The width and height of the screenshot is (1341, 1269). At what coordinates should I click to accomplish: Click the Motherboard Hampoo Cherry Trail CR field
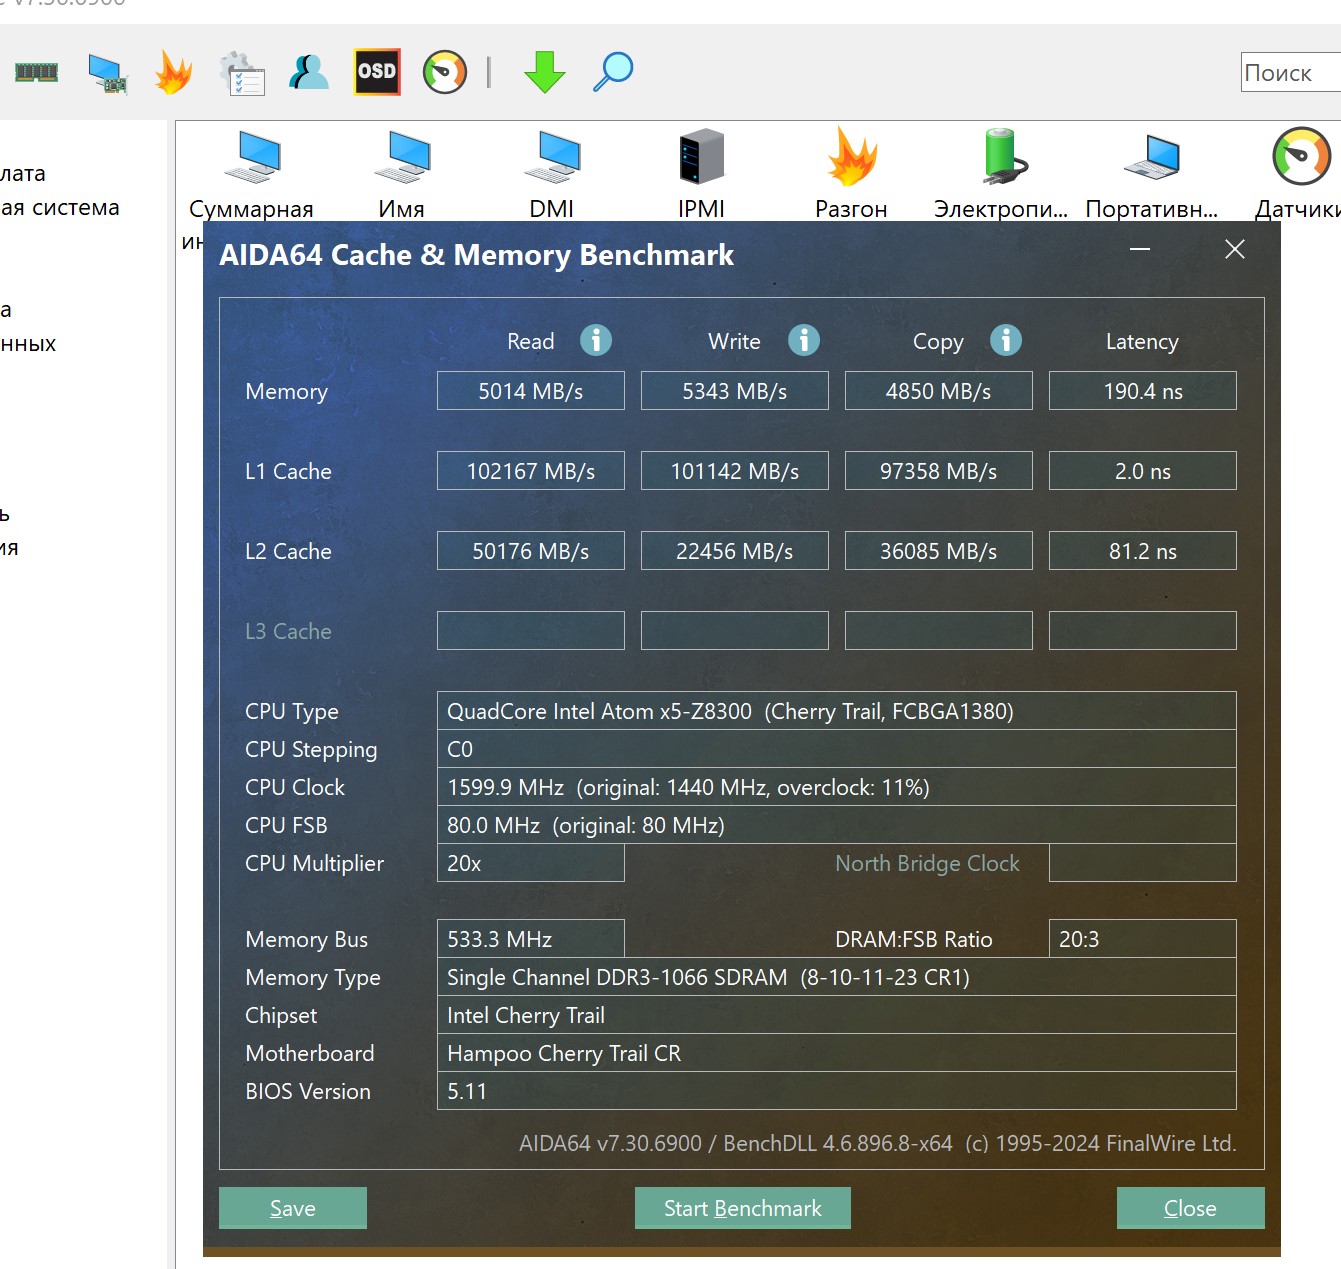[x=837, y=1053]
